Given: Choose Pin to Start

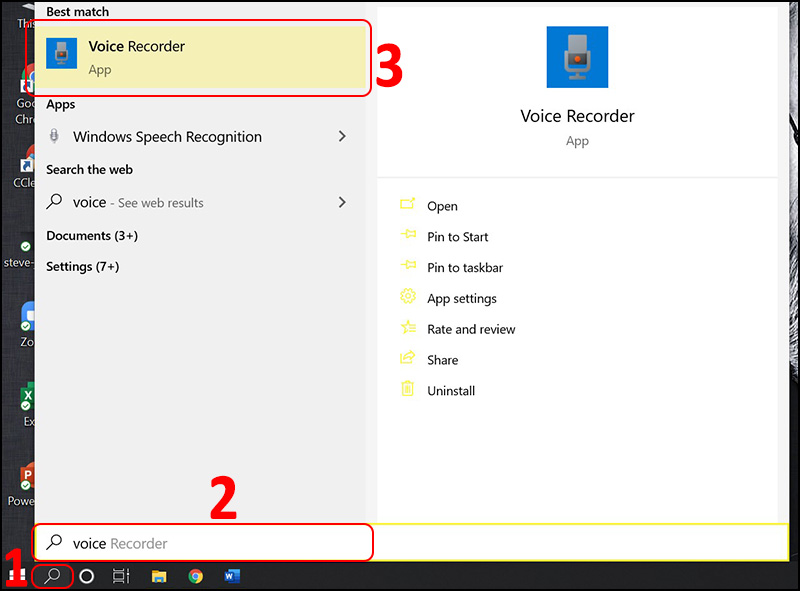Looking at the screenshot, I should click(458, 237).
